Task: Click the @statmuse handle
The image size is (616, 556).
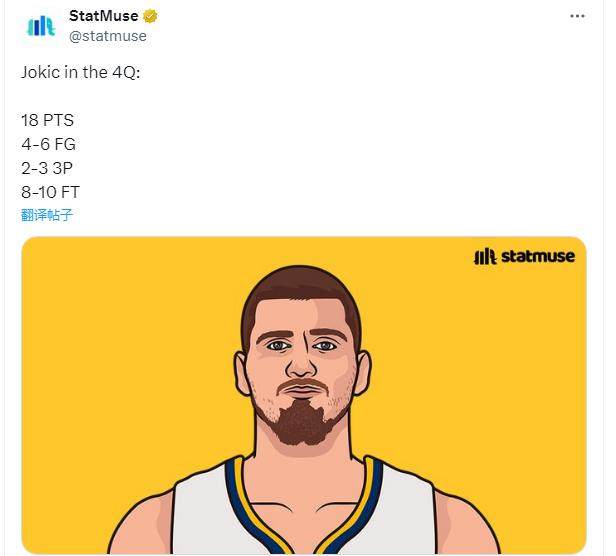Action: (108, 36)
